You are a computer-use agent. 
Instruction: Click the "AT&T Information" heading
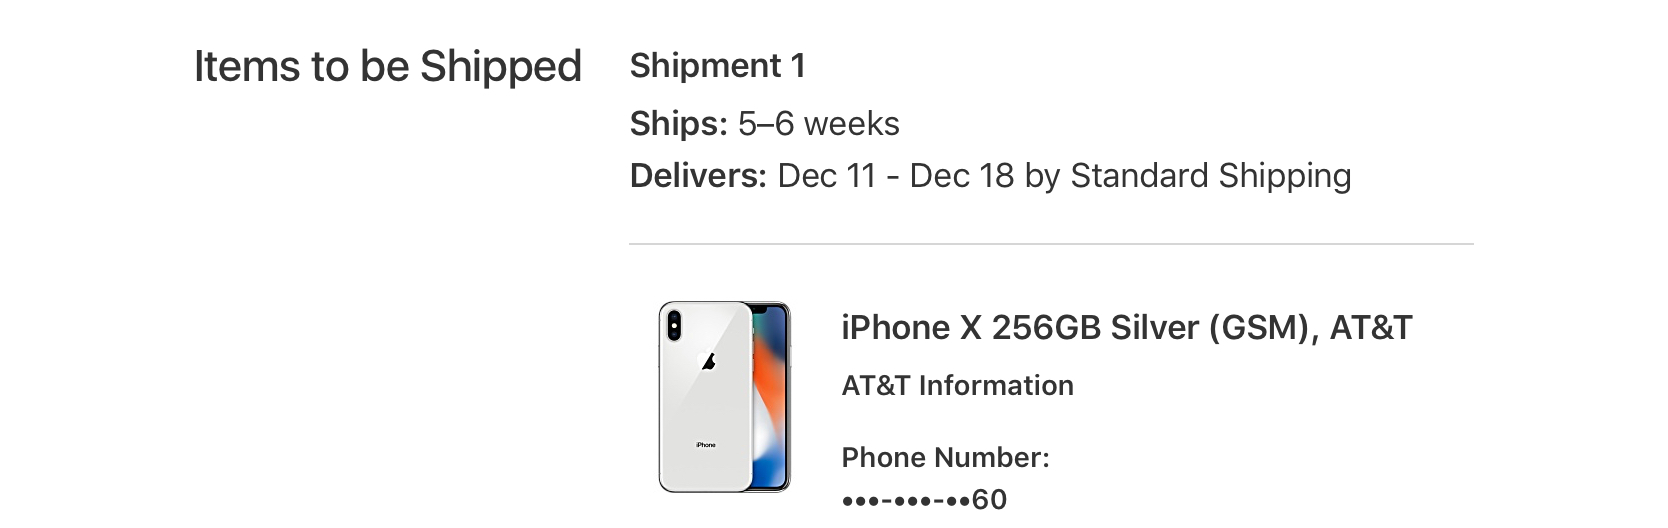pyautogui.click(x=957, y=386)
